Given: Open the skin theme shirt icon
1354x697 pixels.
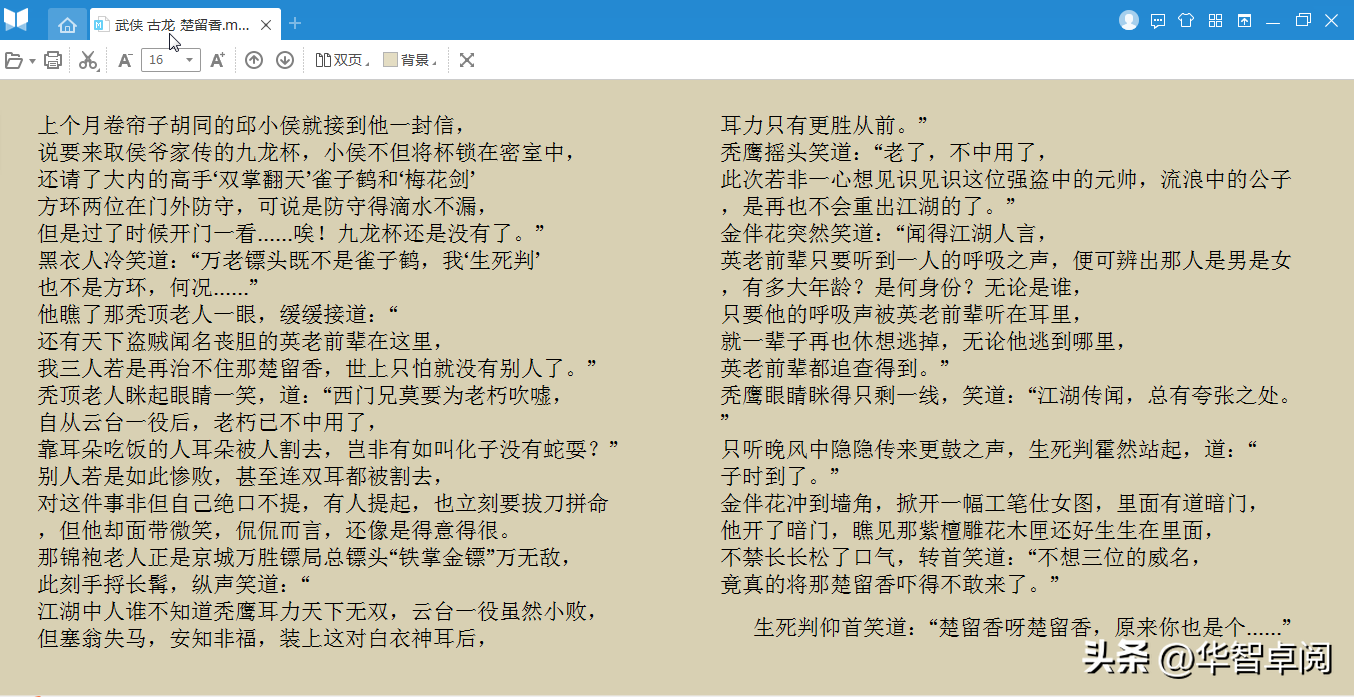Looking at the screenshot, I should tap(1186, 20).
